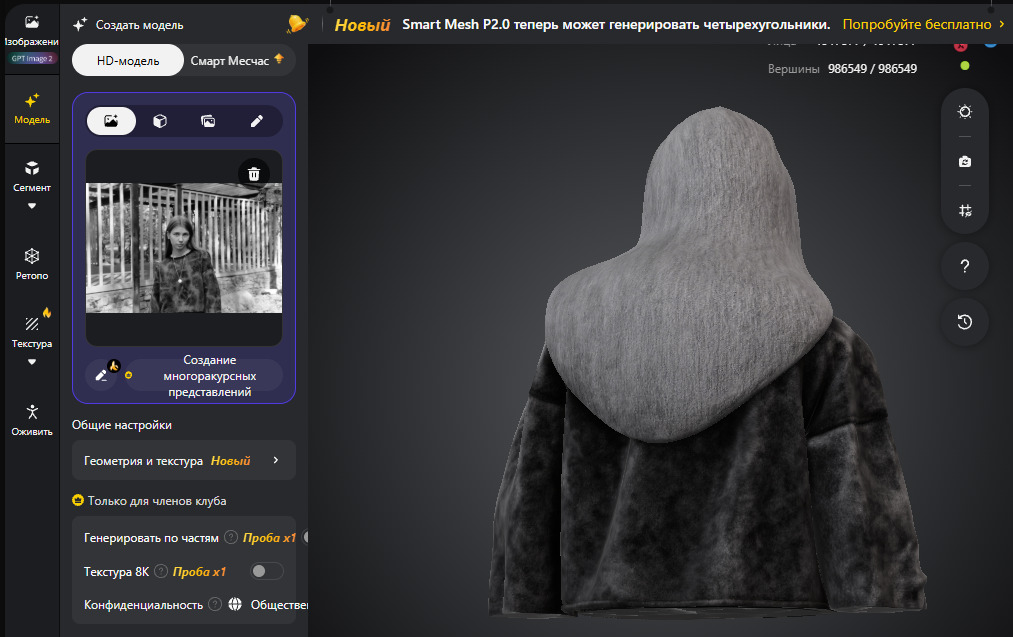Open the Ретопо sidebar tool
The width and height of the screenshot is (1013, 637).
tap(32, 264)
